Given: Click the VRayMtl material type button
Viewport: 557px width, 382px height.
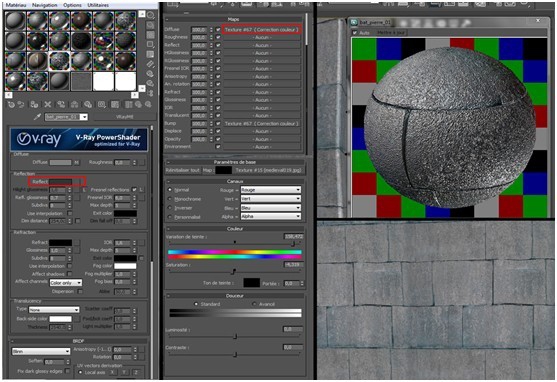Looking at the screenshot, I should tap(124, 117).
